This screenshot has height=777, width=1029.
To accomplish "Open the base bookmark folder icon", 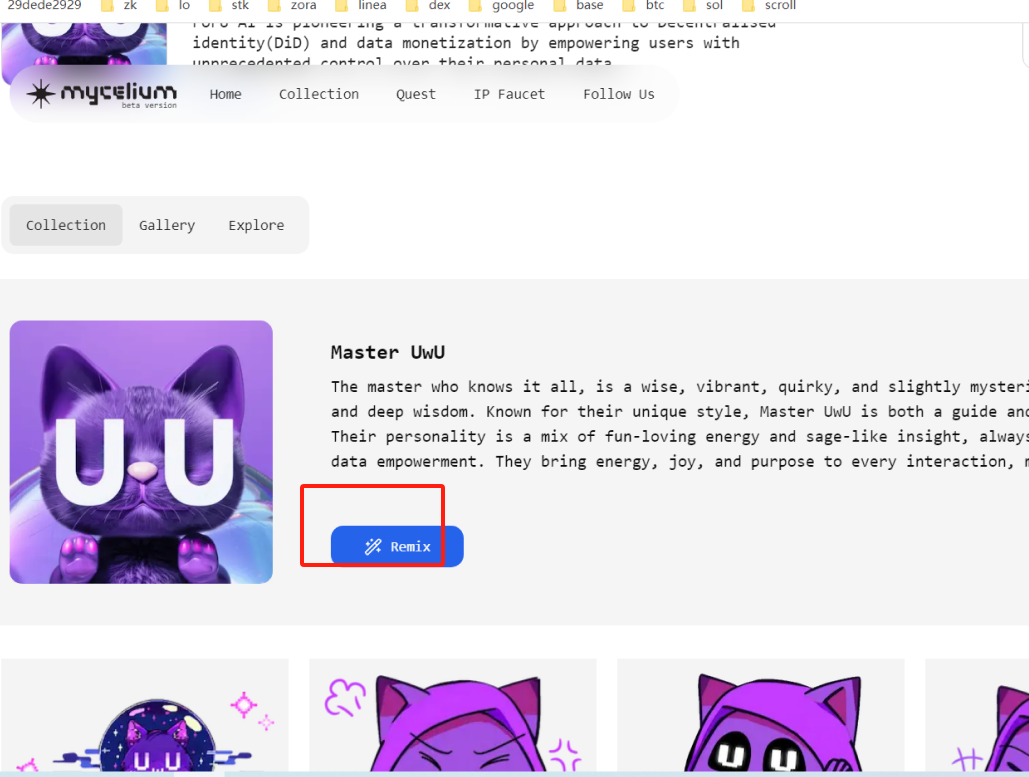I will point(560,5).
